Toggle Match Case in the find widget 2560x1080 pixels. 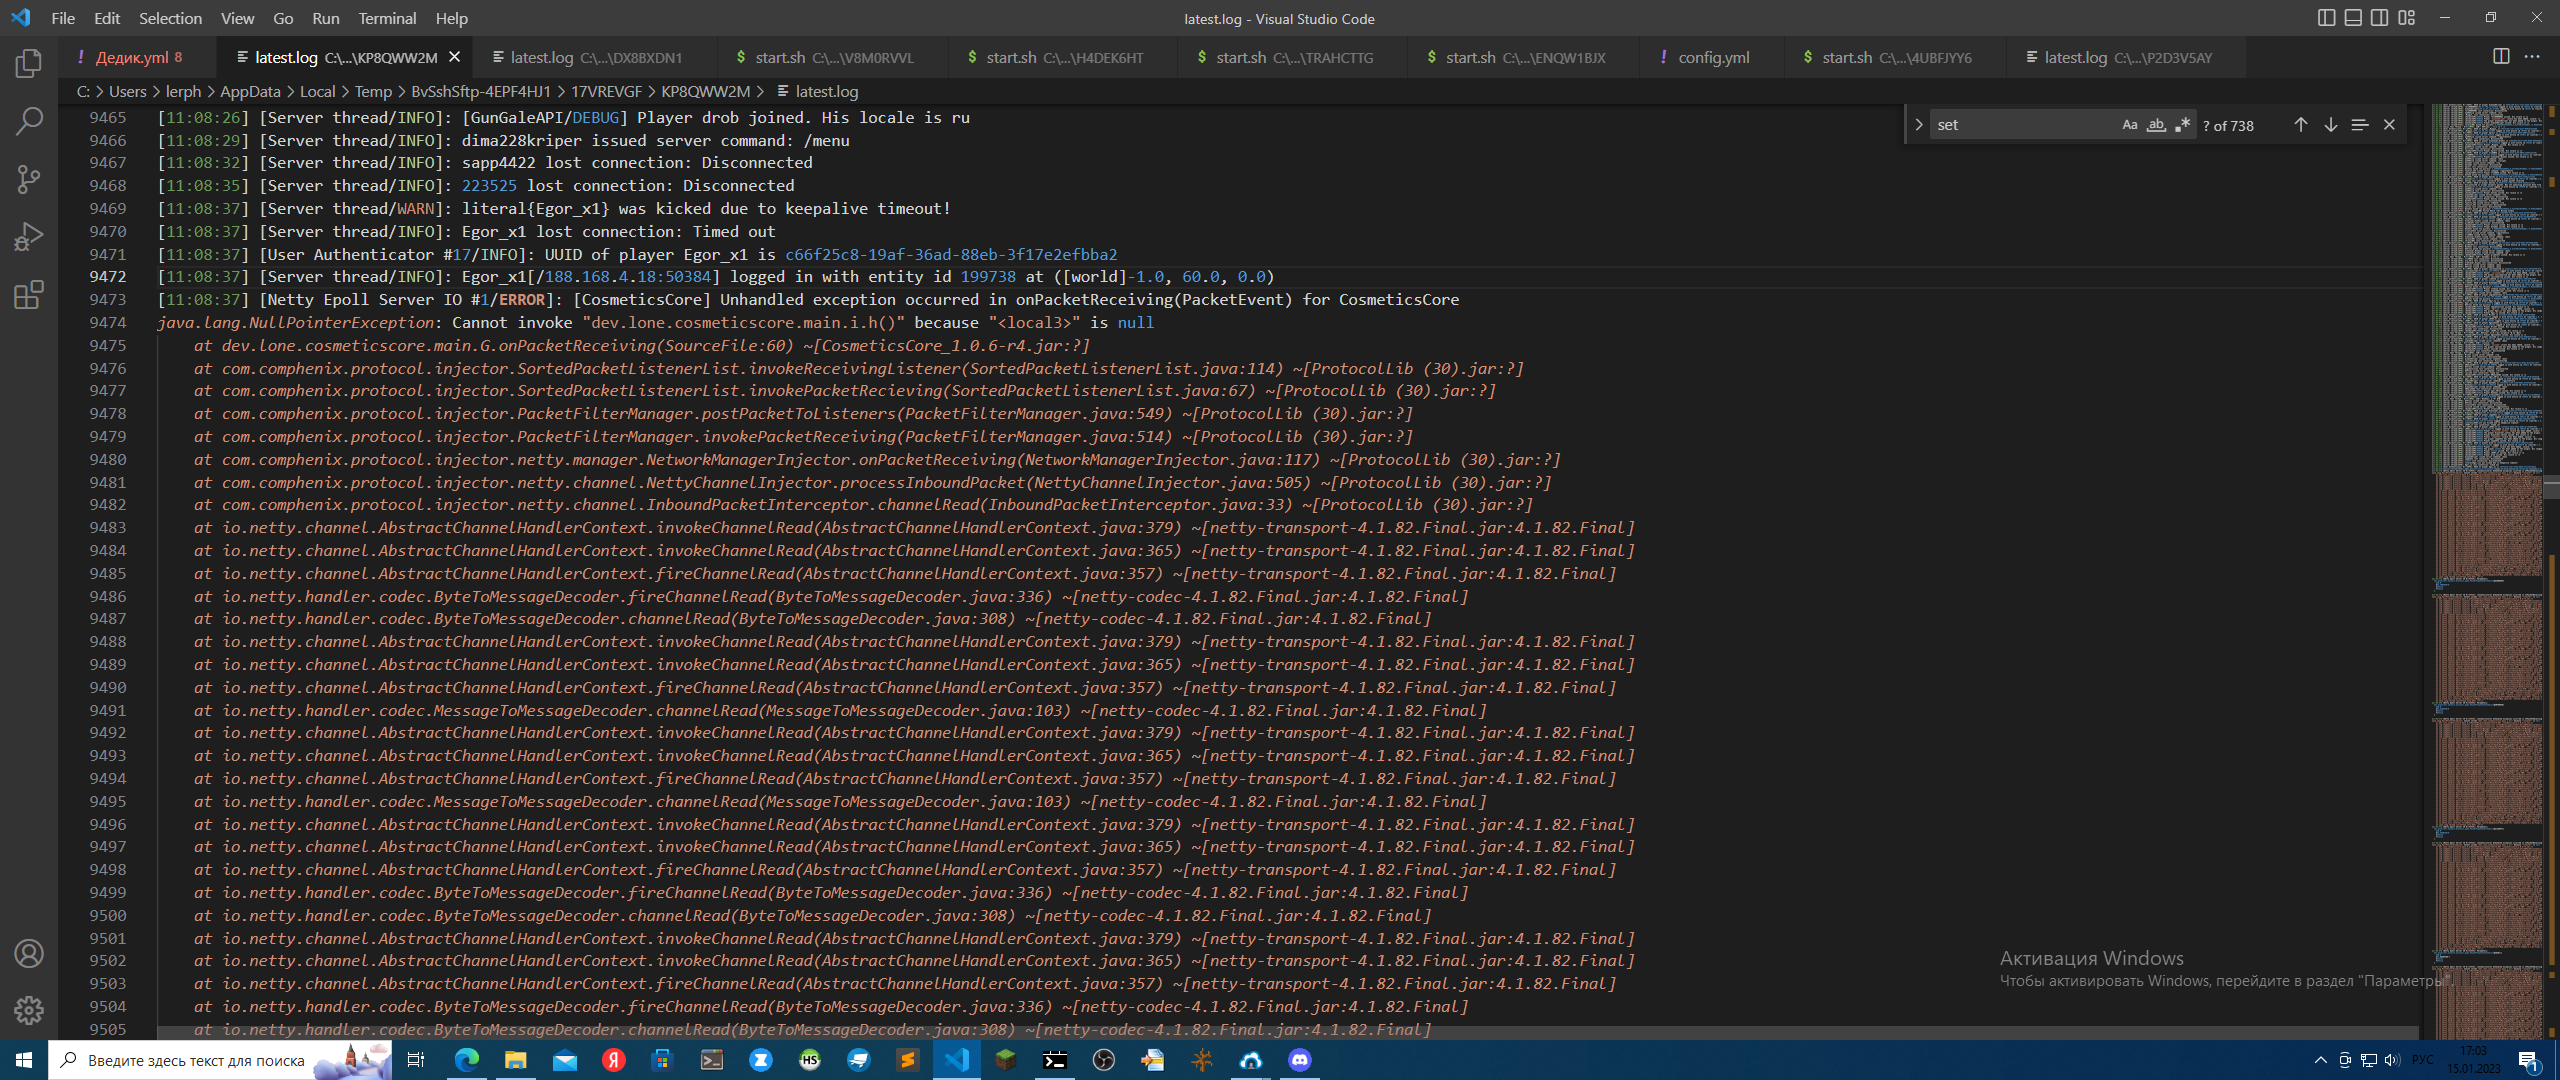pyautogui.click(x=2128, y=124)
